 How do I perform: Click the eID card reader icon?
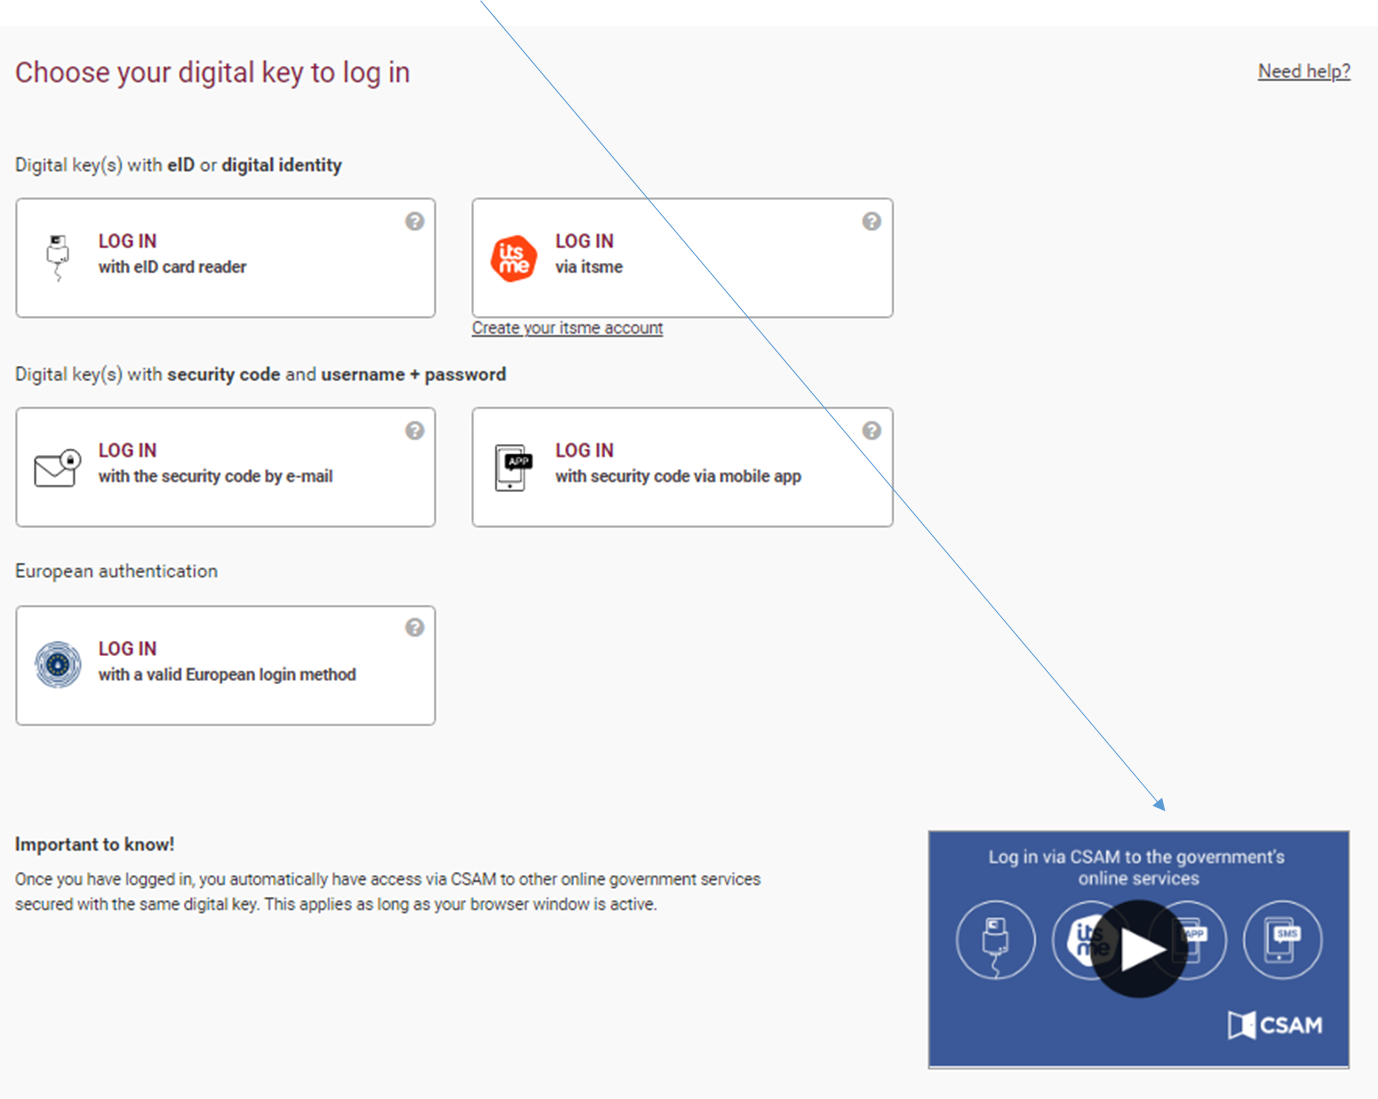coord(58,257)
